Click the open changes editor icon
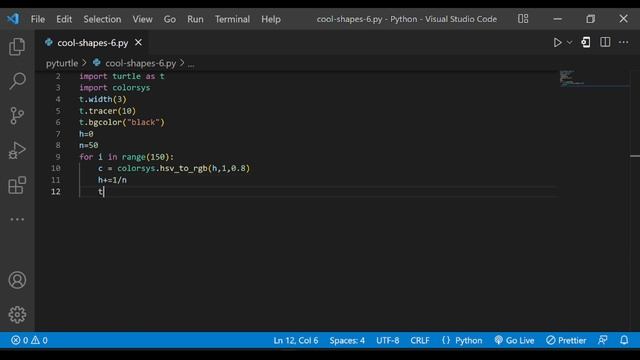Image resolution: width=640 pixels, height=360 pixels. 586,42
